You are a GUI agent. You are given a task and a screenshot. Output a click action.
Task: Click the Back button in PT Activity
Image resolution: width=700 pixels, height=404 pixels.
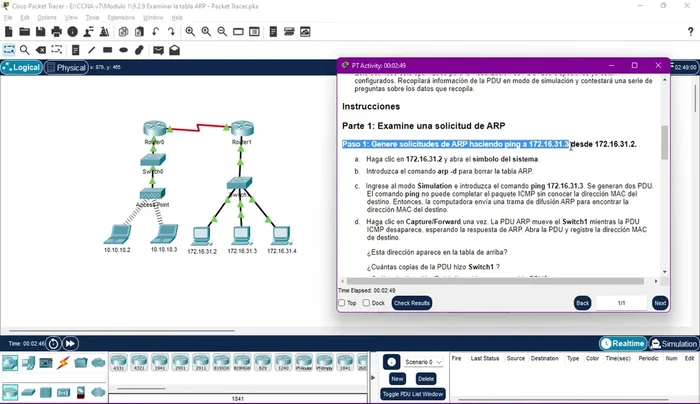[583, 303]
